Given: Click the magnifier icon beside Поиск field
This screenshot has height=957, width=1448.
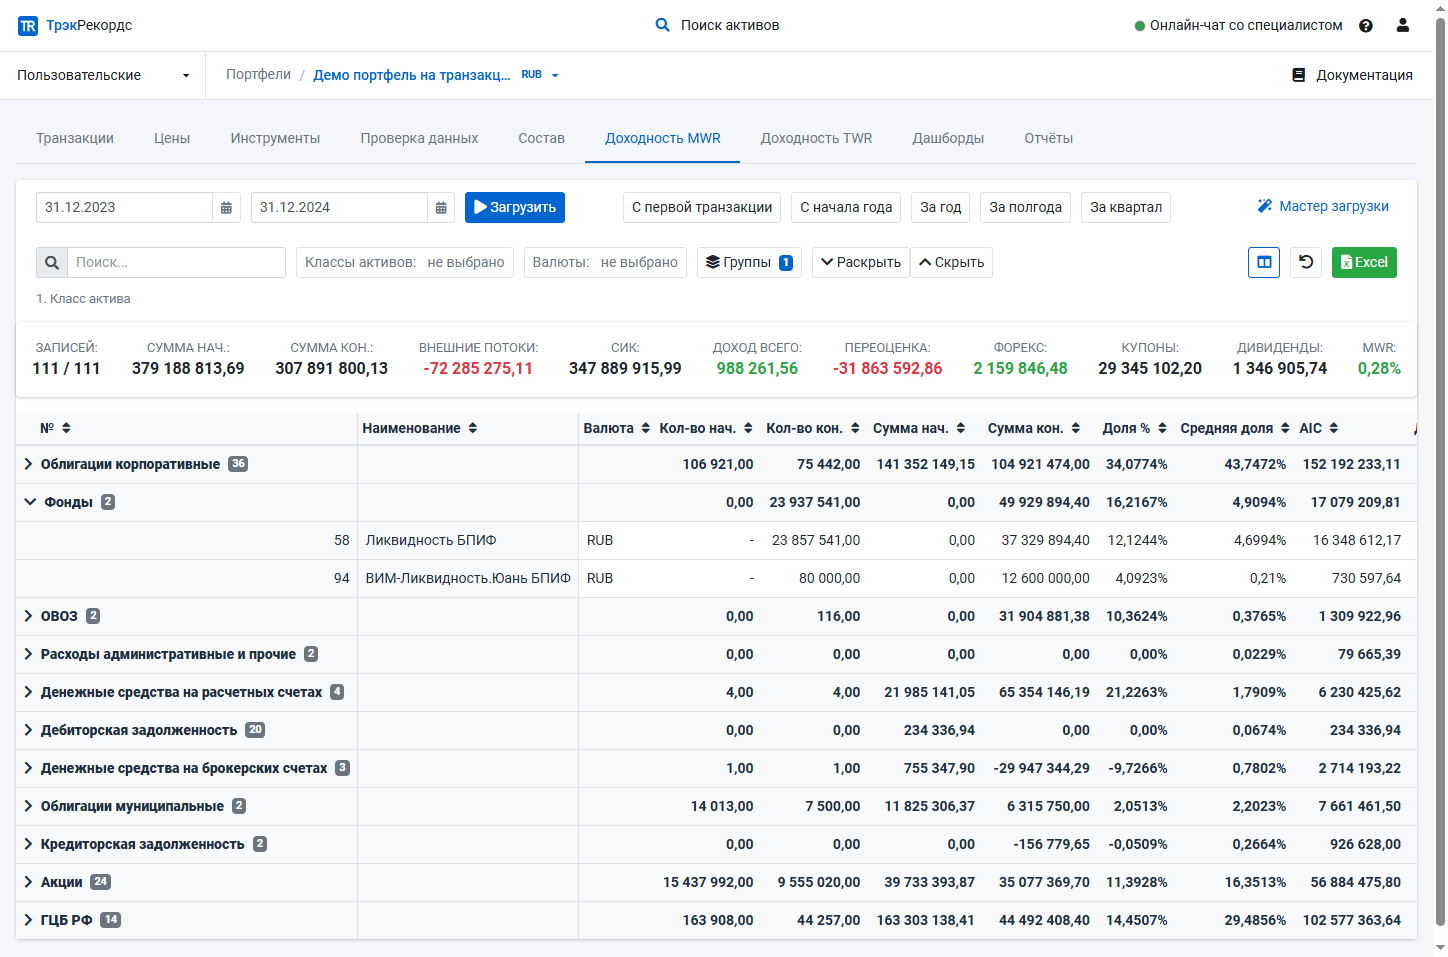Looking at the screenshot, I should pyautogui.click(x=52, y=262).
